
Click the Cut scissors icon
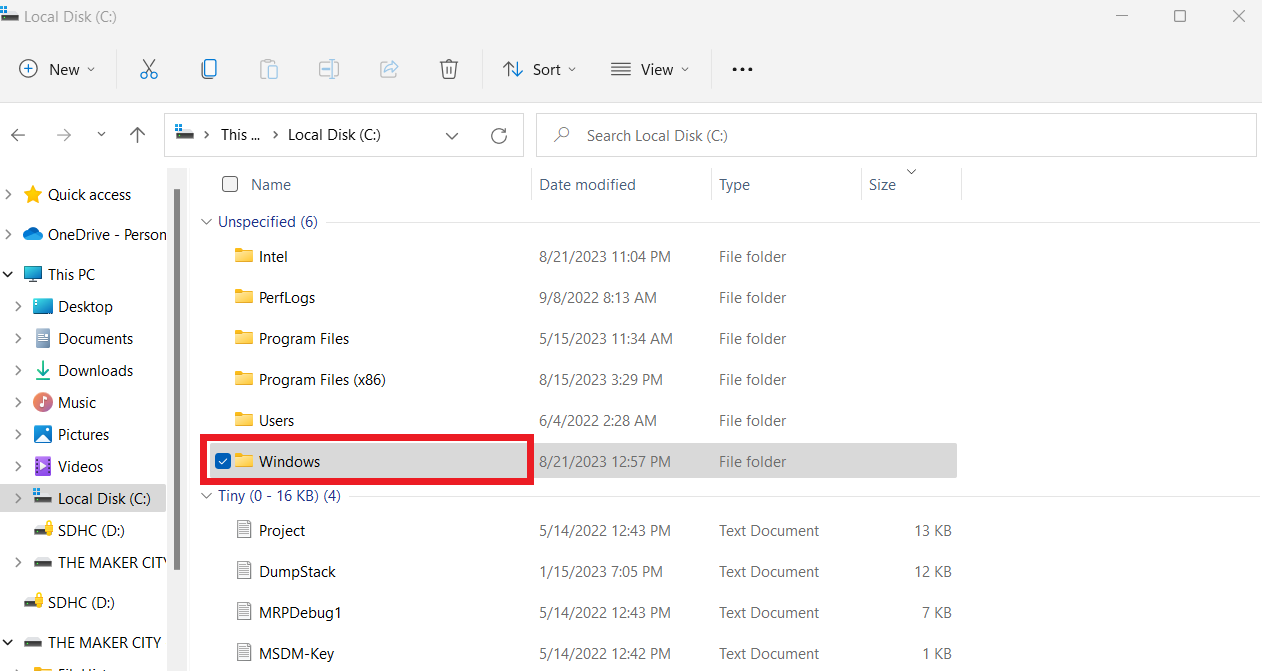click(x=149, y=69)
